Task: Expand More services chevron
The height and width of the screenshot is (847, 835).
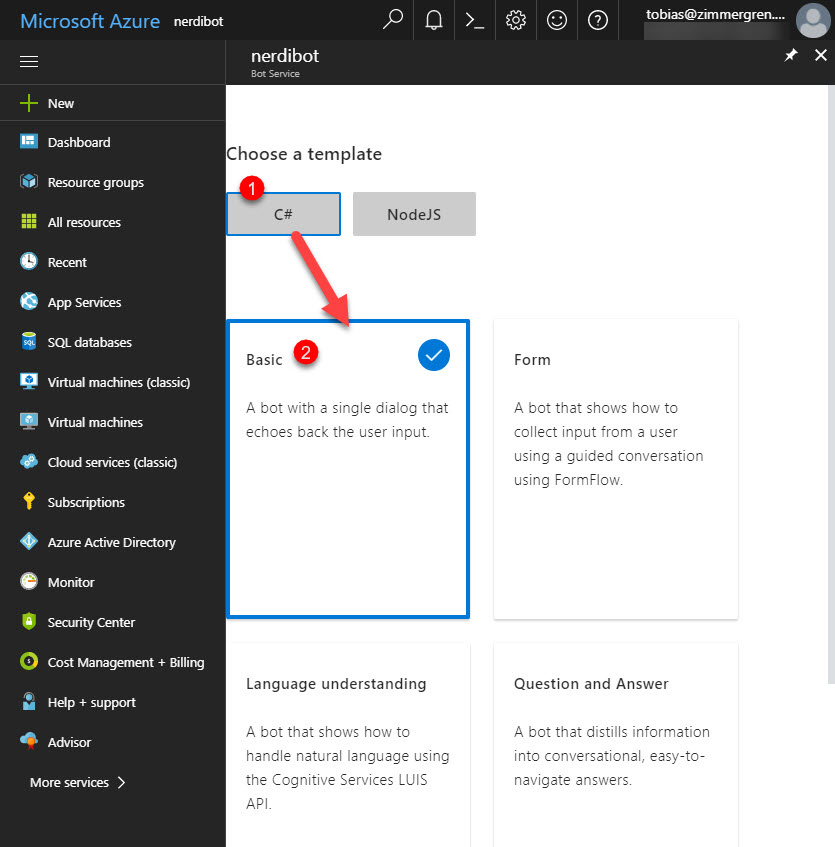Action: point(122,782)
